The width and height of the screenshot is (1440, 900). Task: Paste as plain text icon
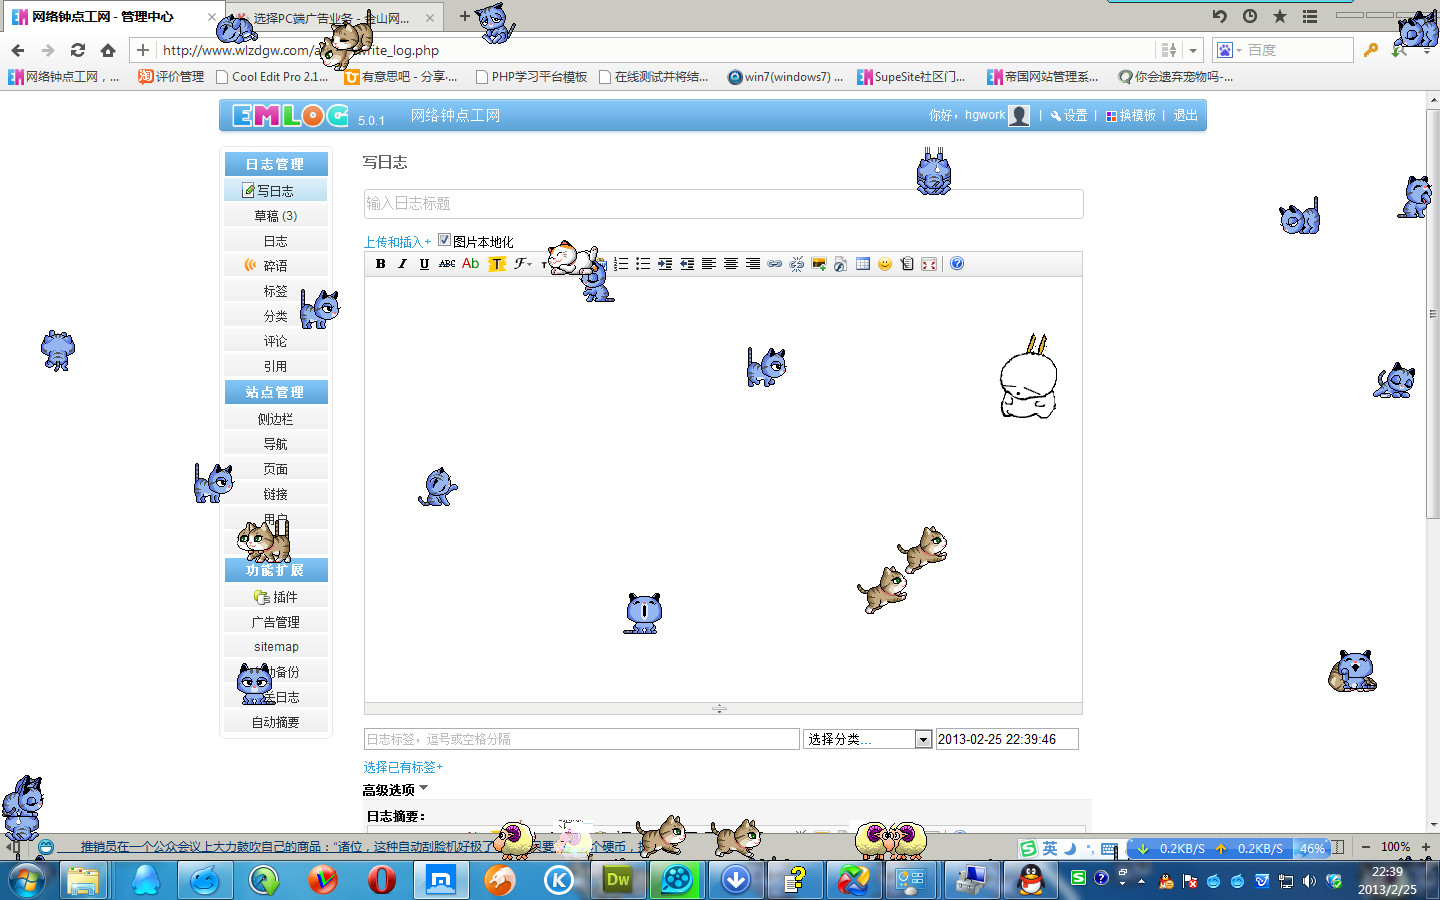pos(907,264)
